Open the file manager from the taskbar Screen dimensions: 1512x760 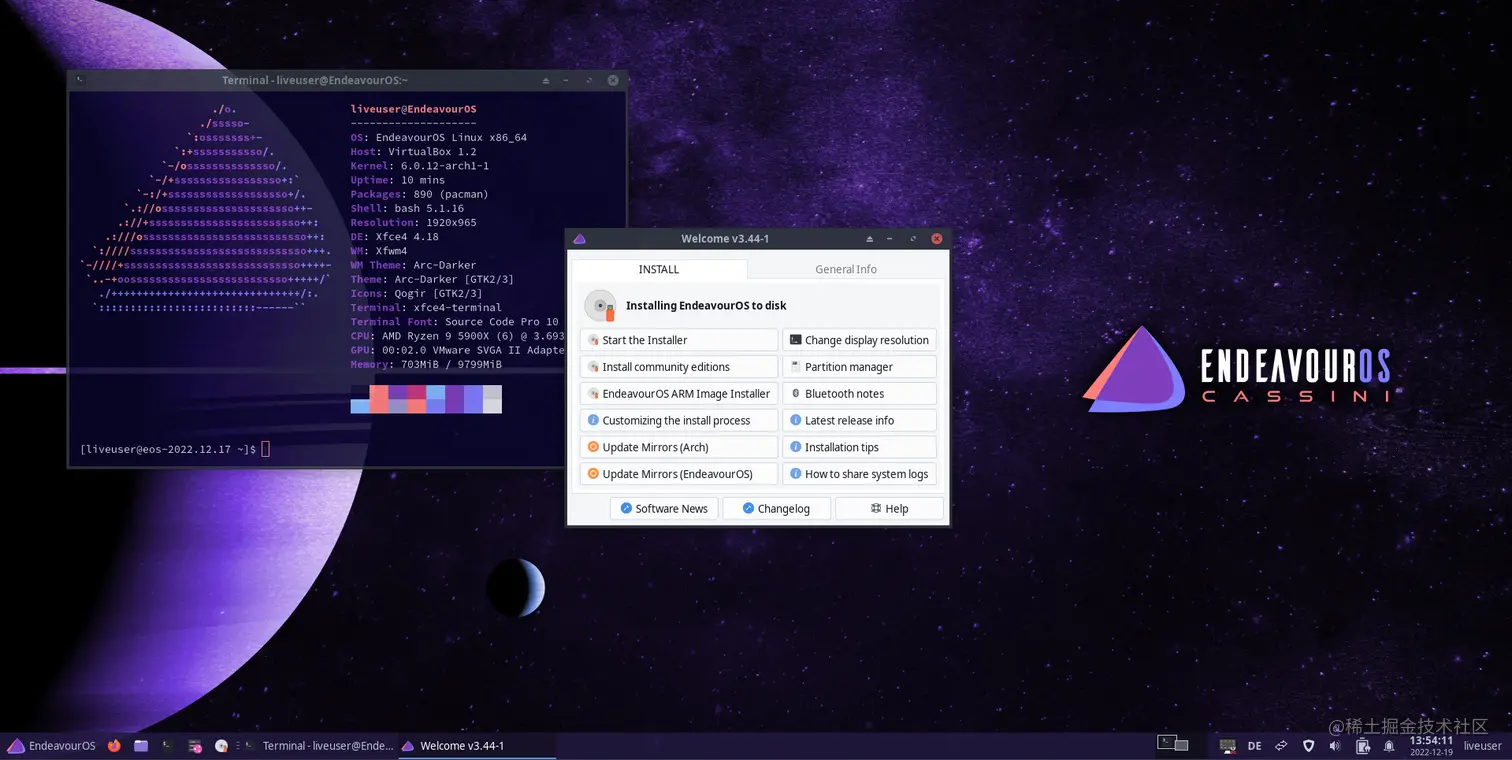click(141, 745)
